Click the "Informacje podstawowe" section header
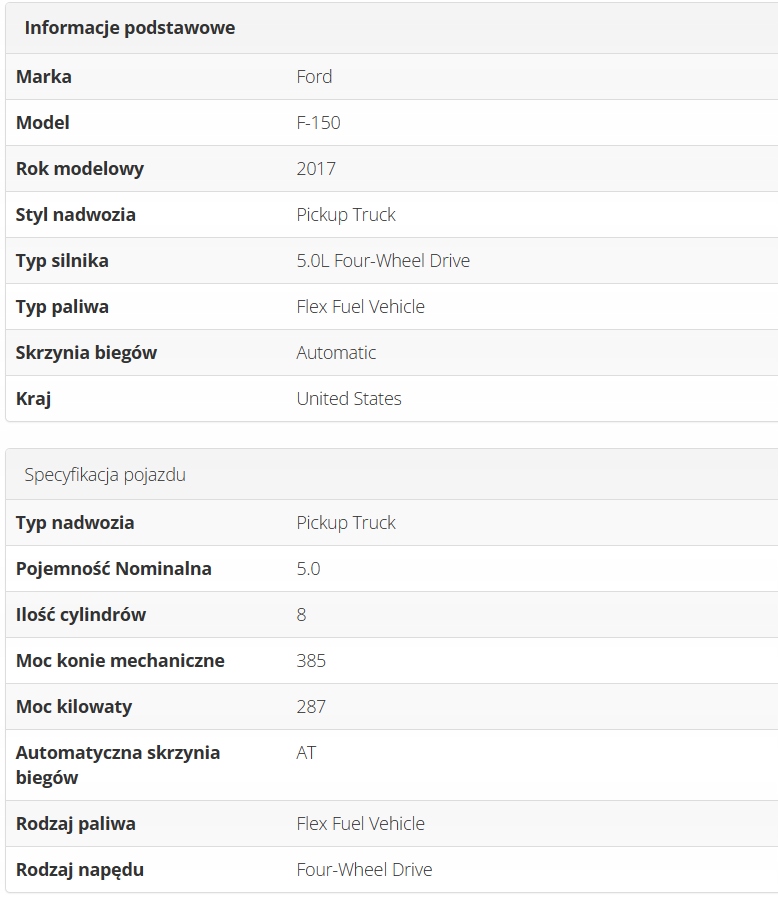The height and width of the screenshot is (907, 778). 130,28
